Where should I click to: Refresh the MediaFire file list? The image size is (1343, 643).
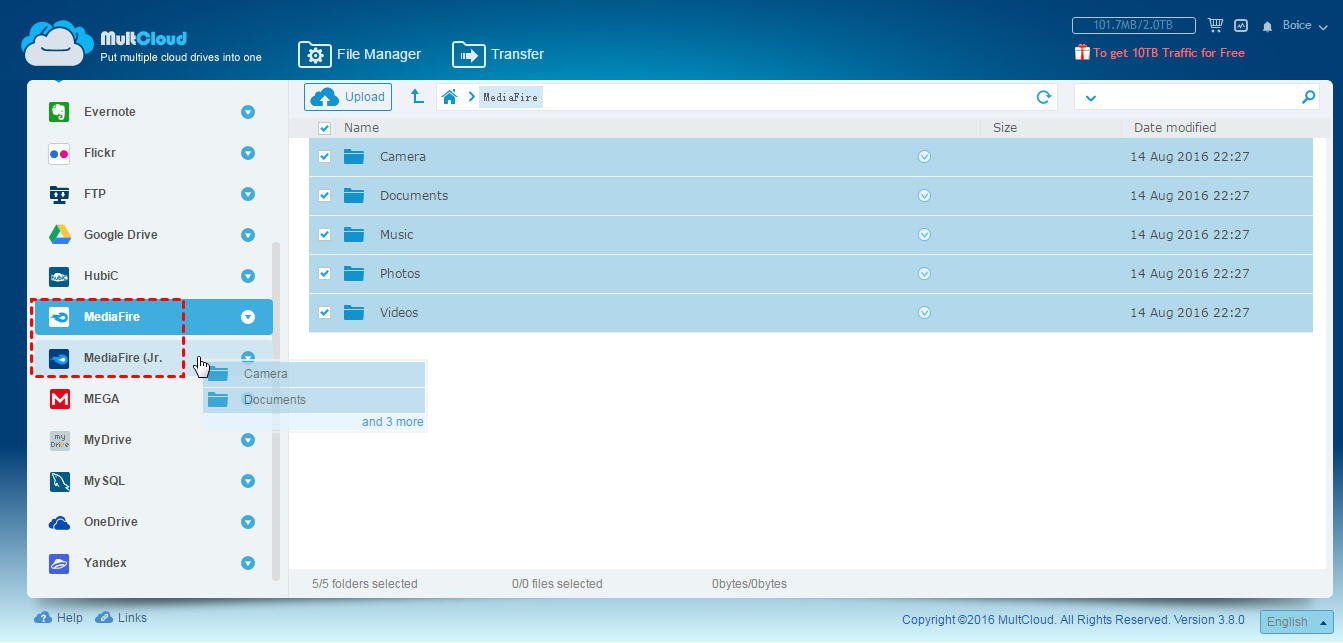[x=1043, y=97]
